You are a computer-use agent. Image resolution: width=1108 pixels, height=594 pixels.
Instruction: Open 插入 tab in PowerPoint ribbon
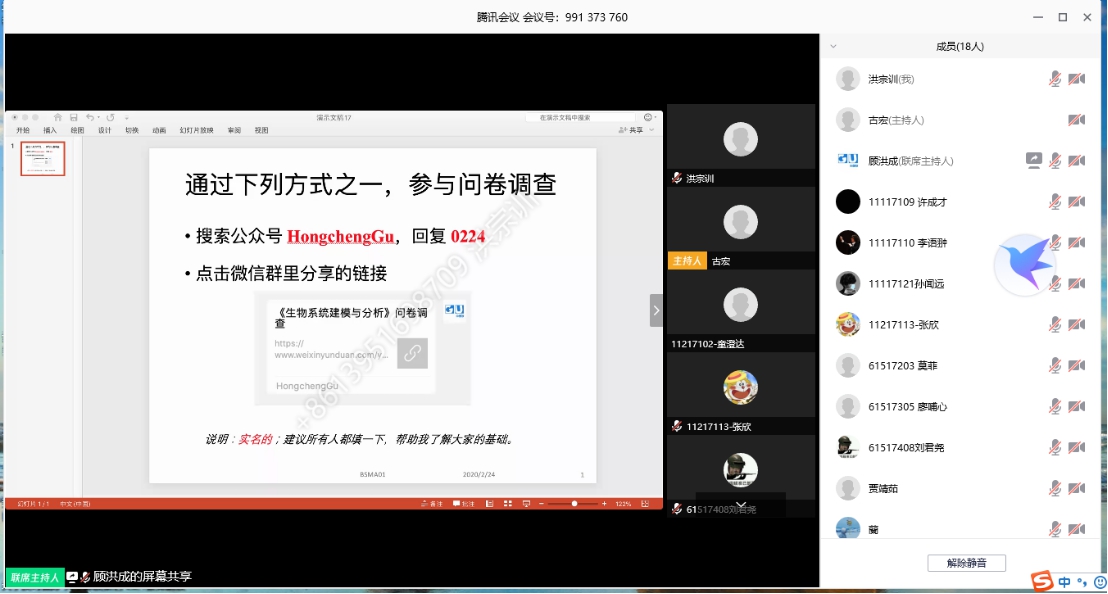tap(50, 130)
